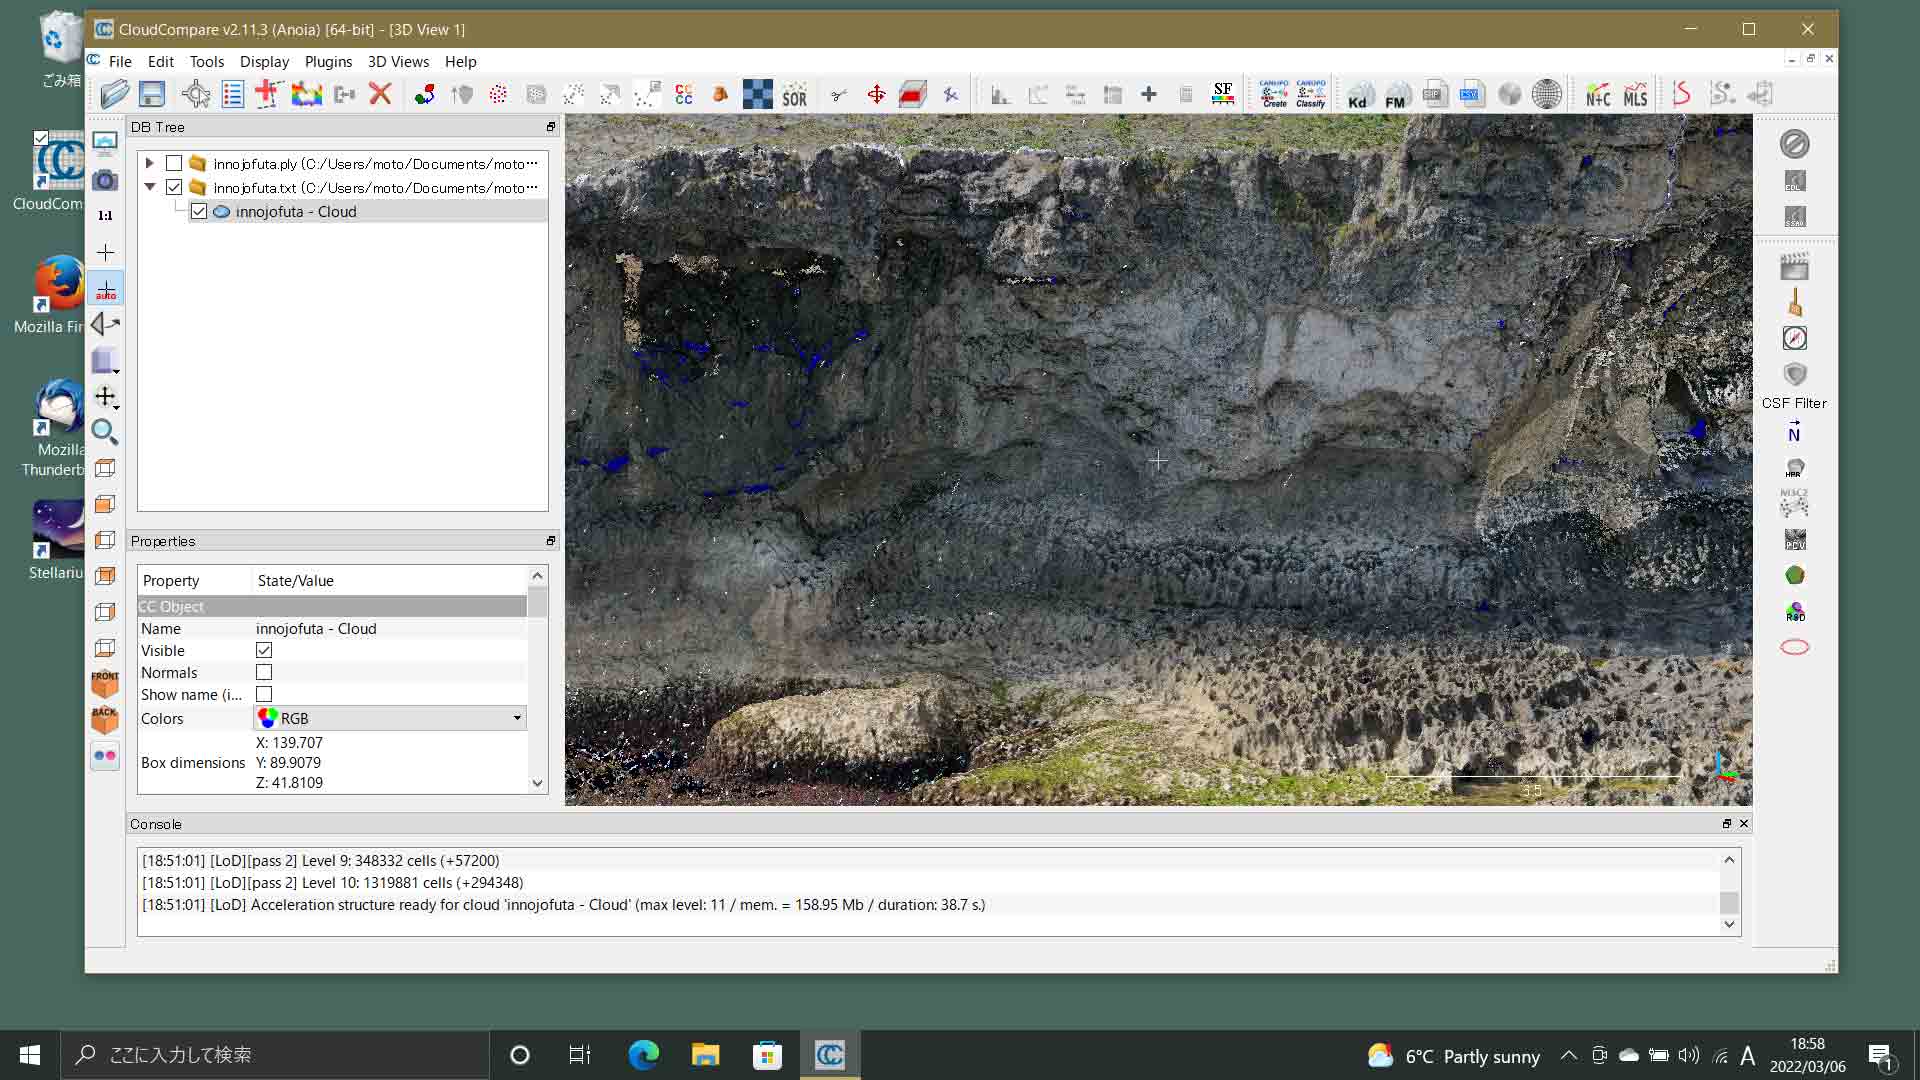Screen dimensions: 1920x1080
Task: Delete the selected entity
Action: (379, 93)
